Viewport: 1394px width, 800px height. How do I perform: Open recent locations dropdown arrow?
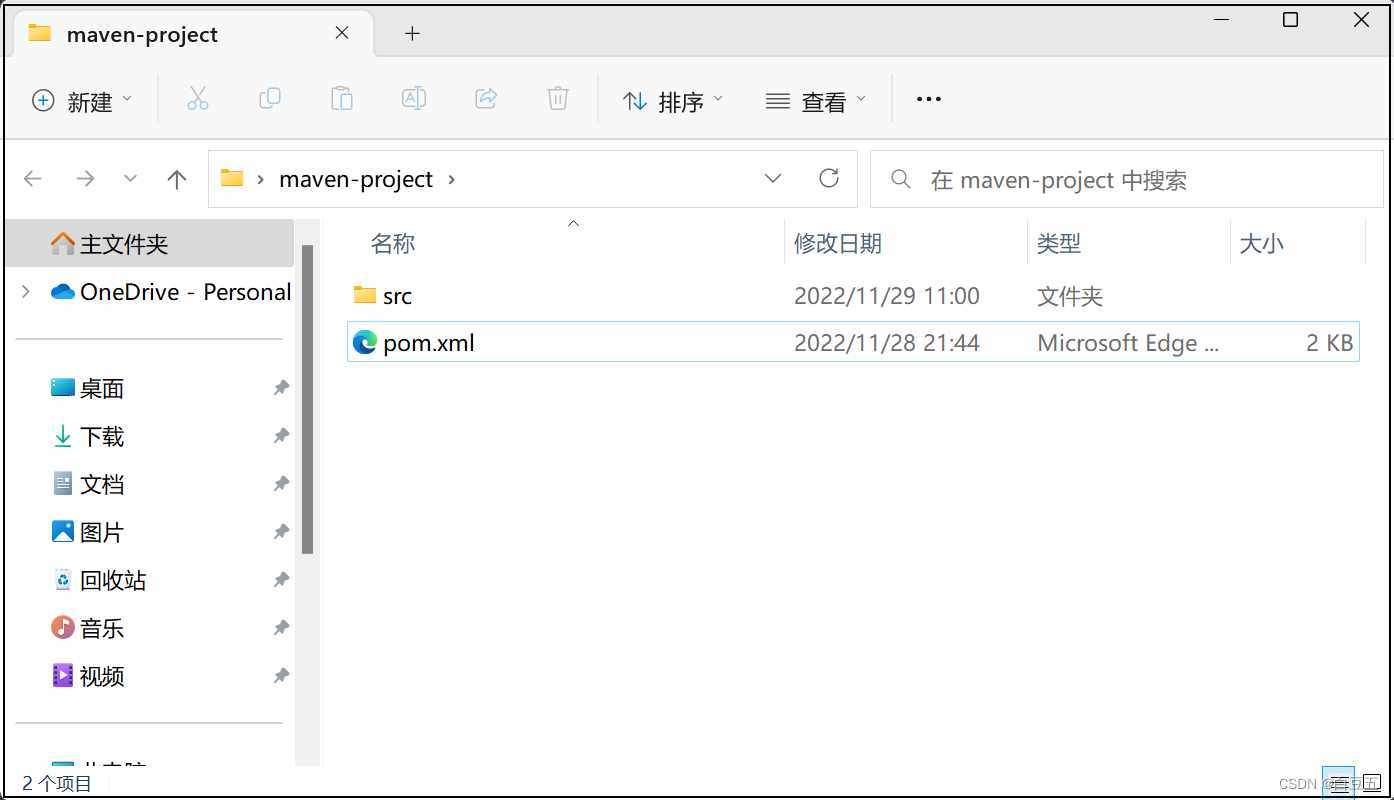coord(130,179)
